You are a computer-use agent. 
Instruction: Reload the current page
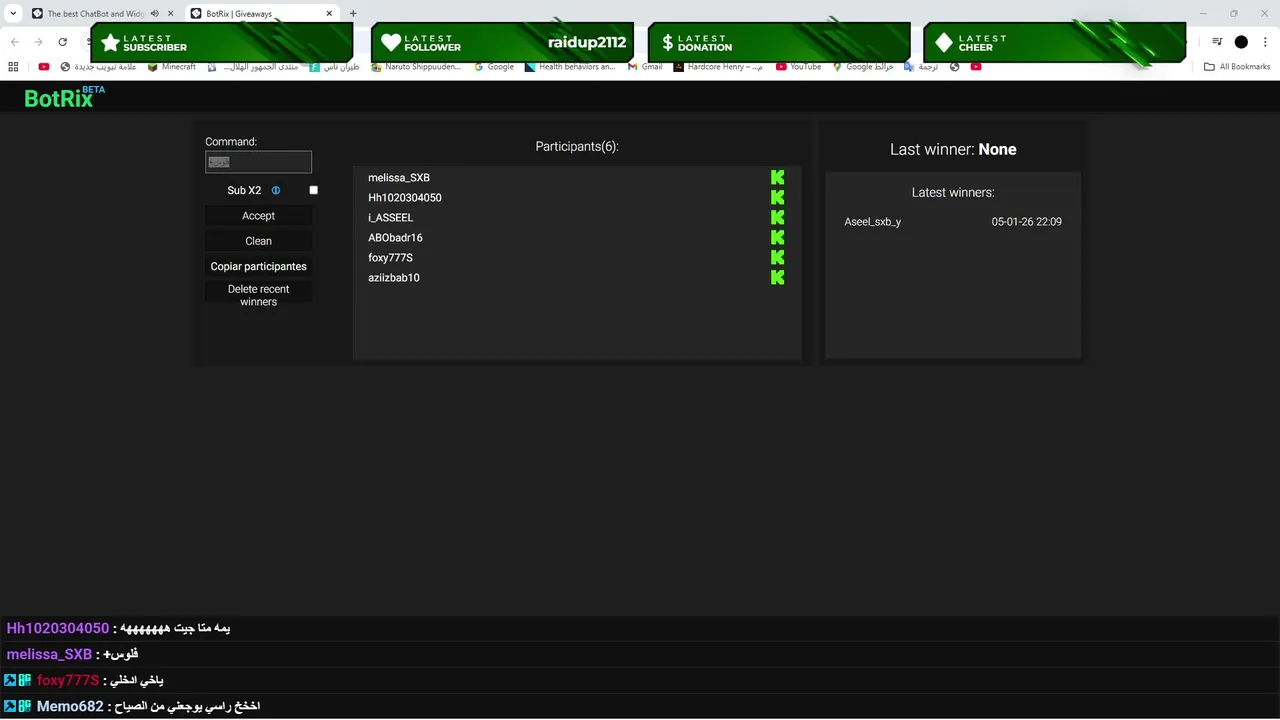(x=62, y=42)
